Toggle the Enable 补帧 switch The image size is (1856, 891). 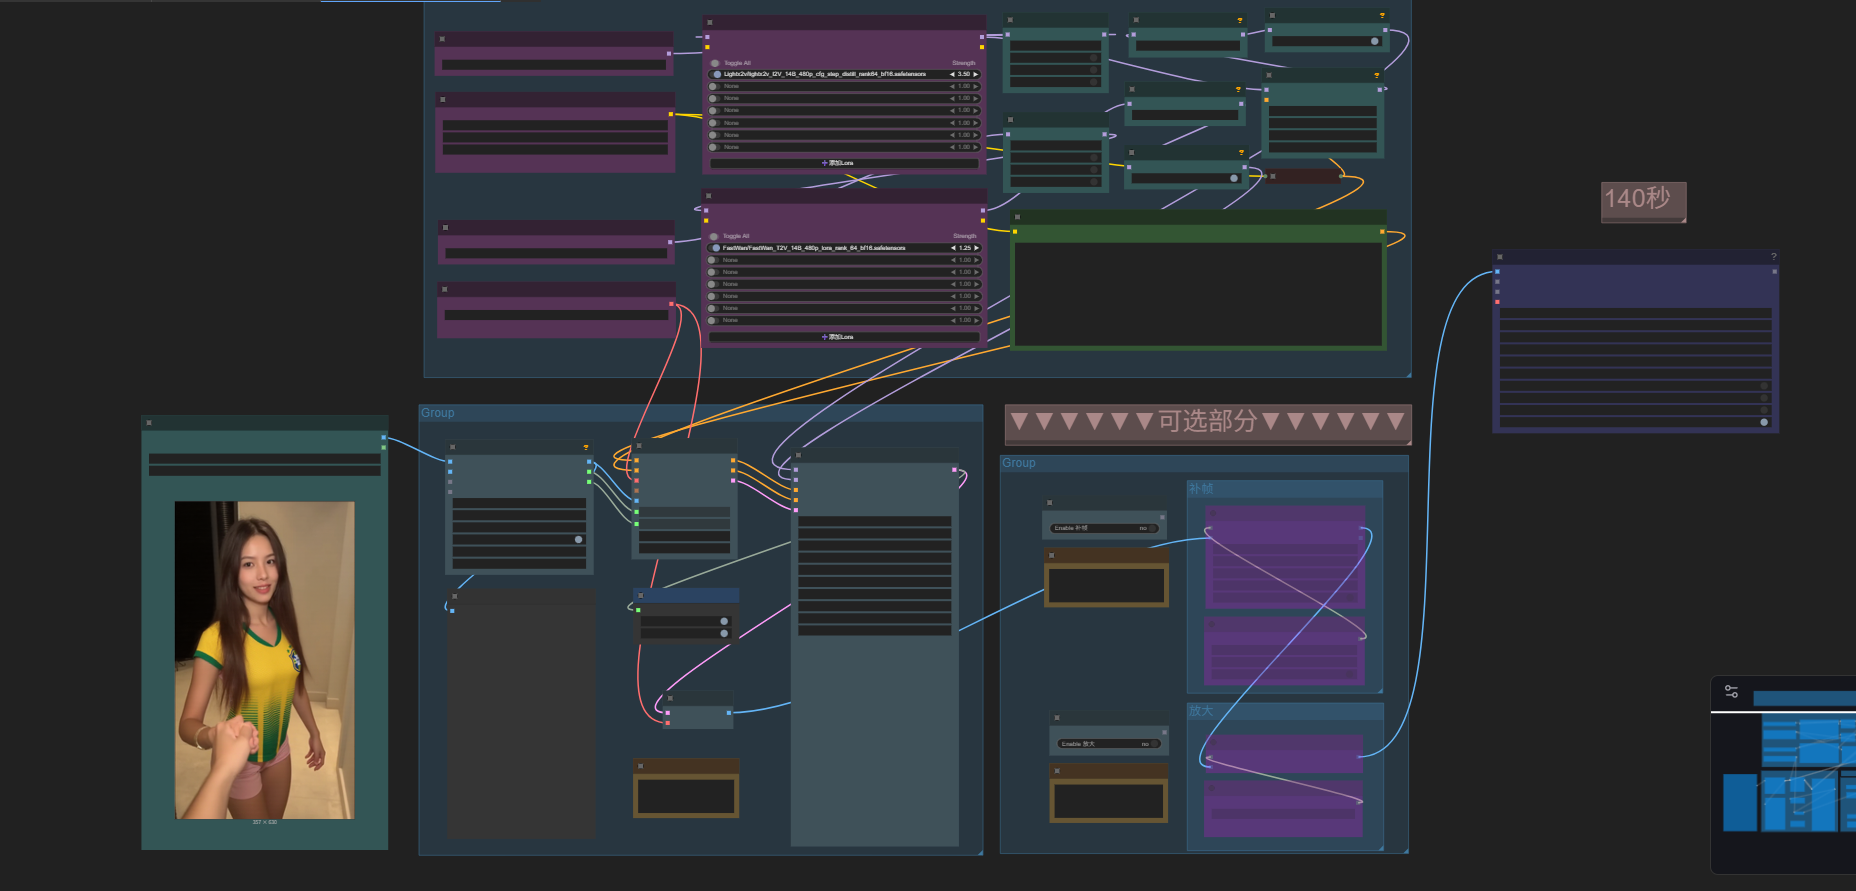click(1152, 528)
